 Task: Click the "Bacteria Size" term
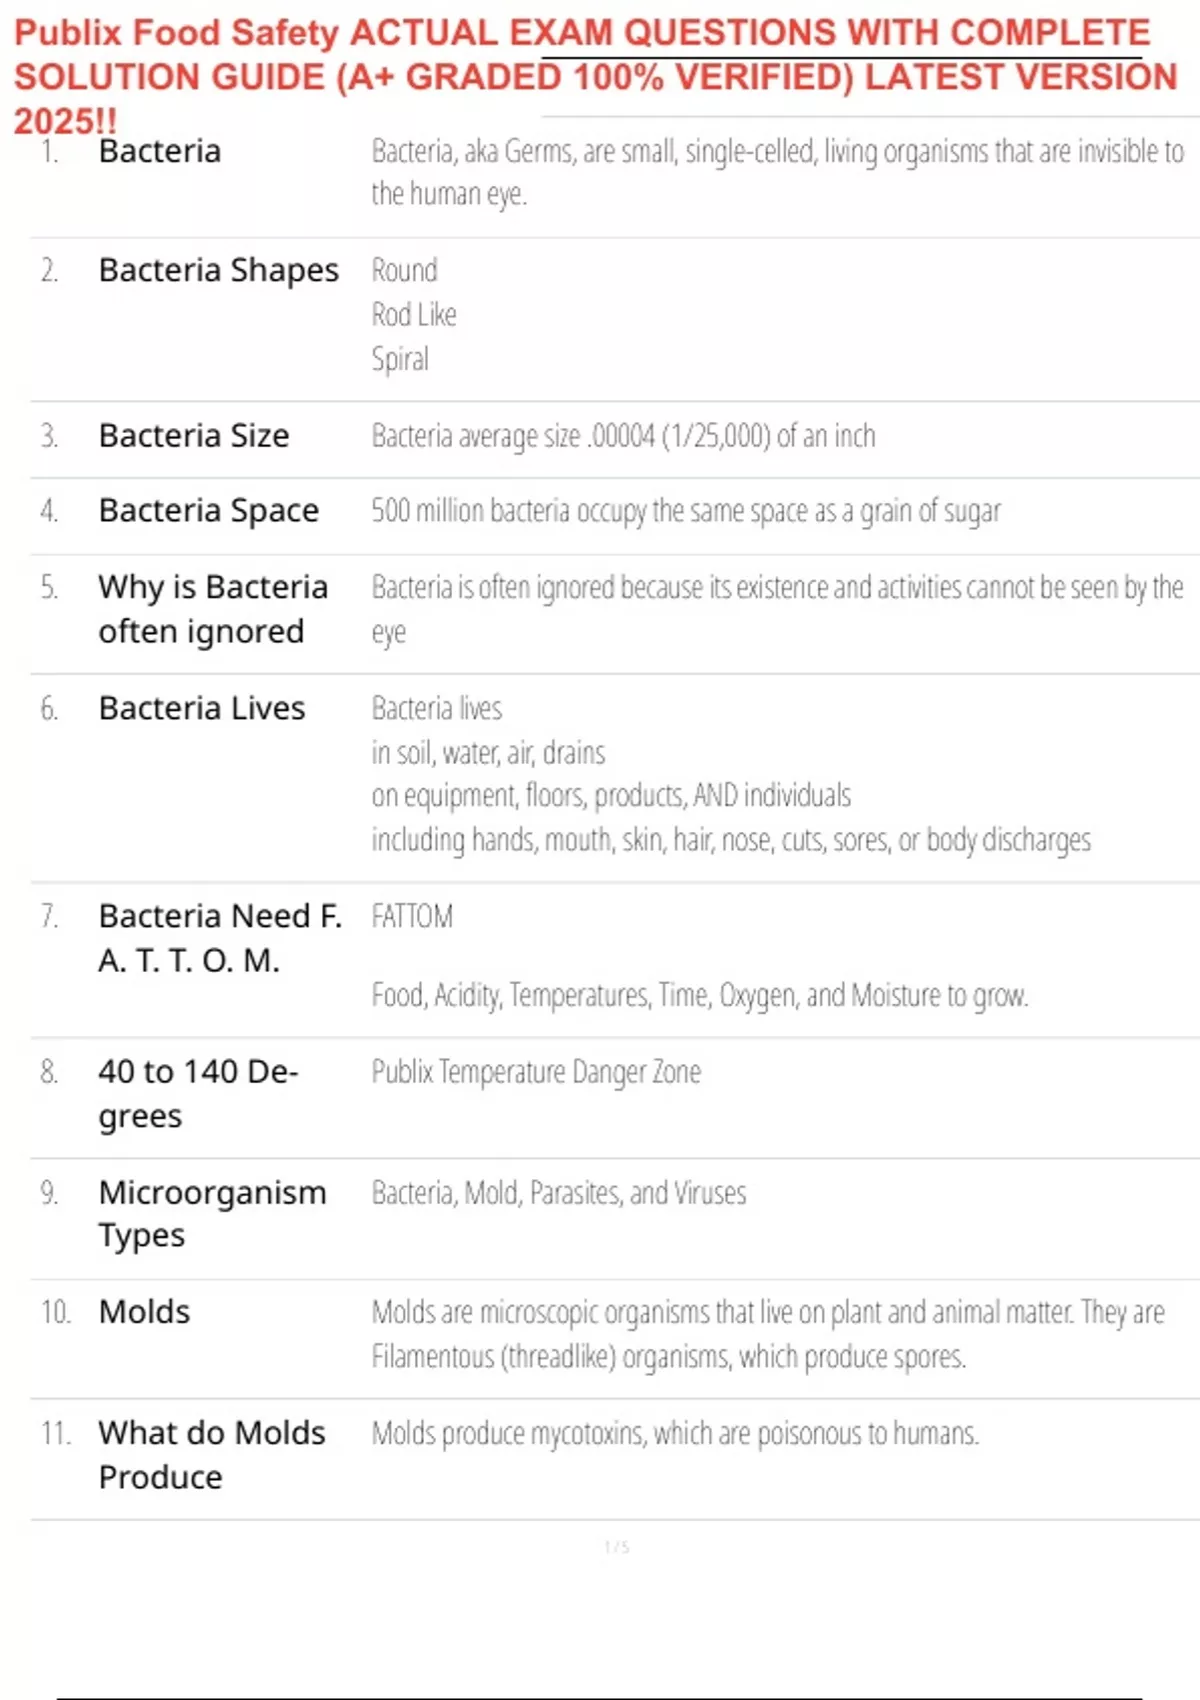(194, 436)
